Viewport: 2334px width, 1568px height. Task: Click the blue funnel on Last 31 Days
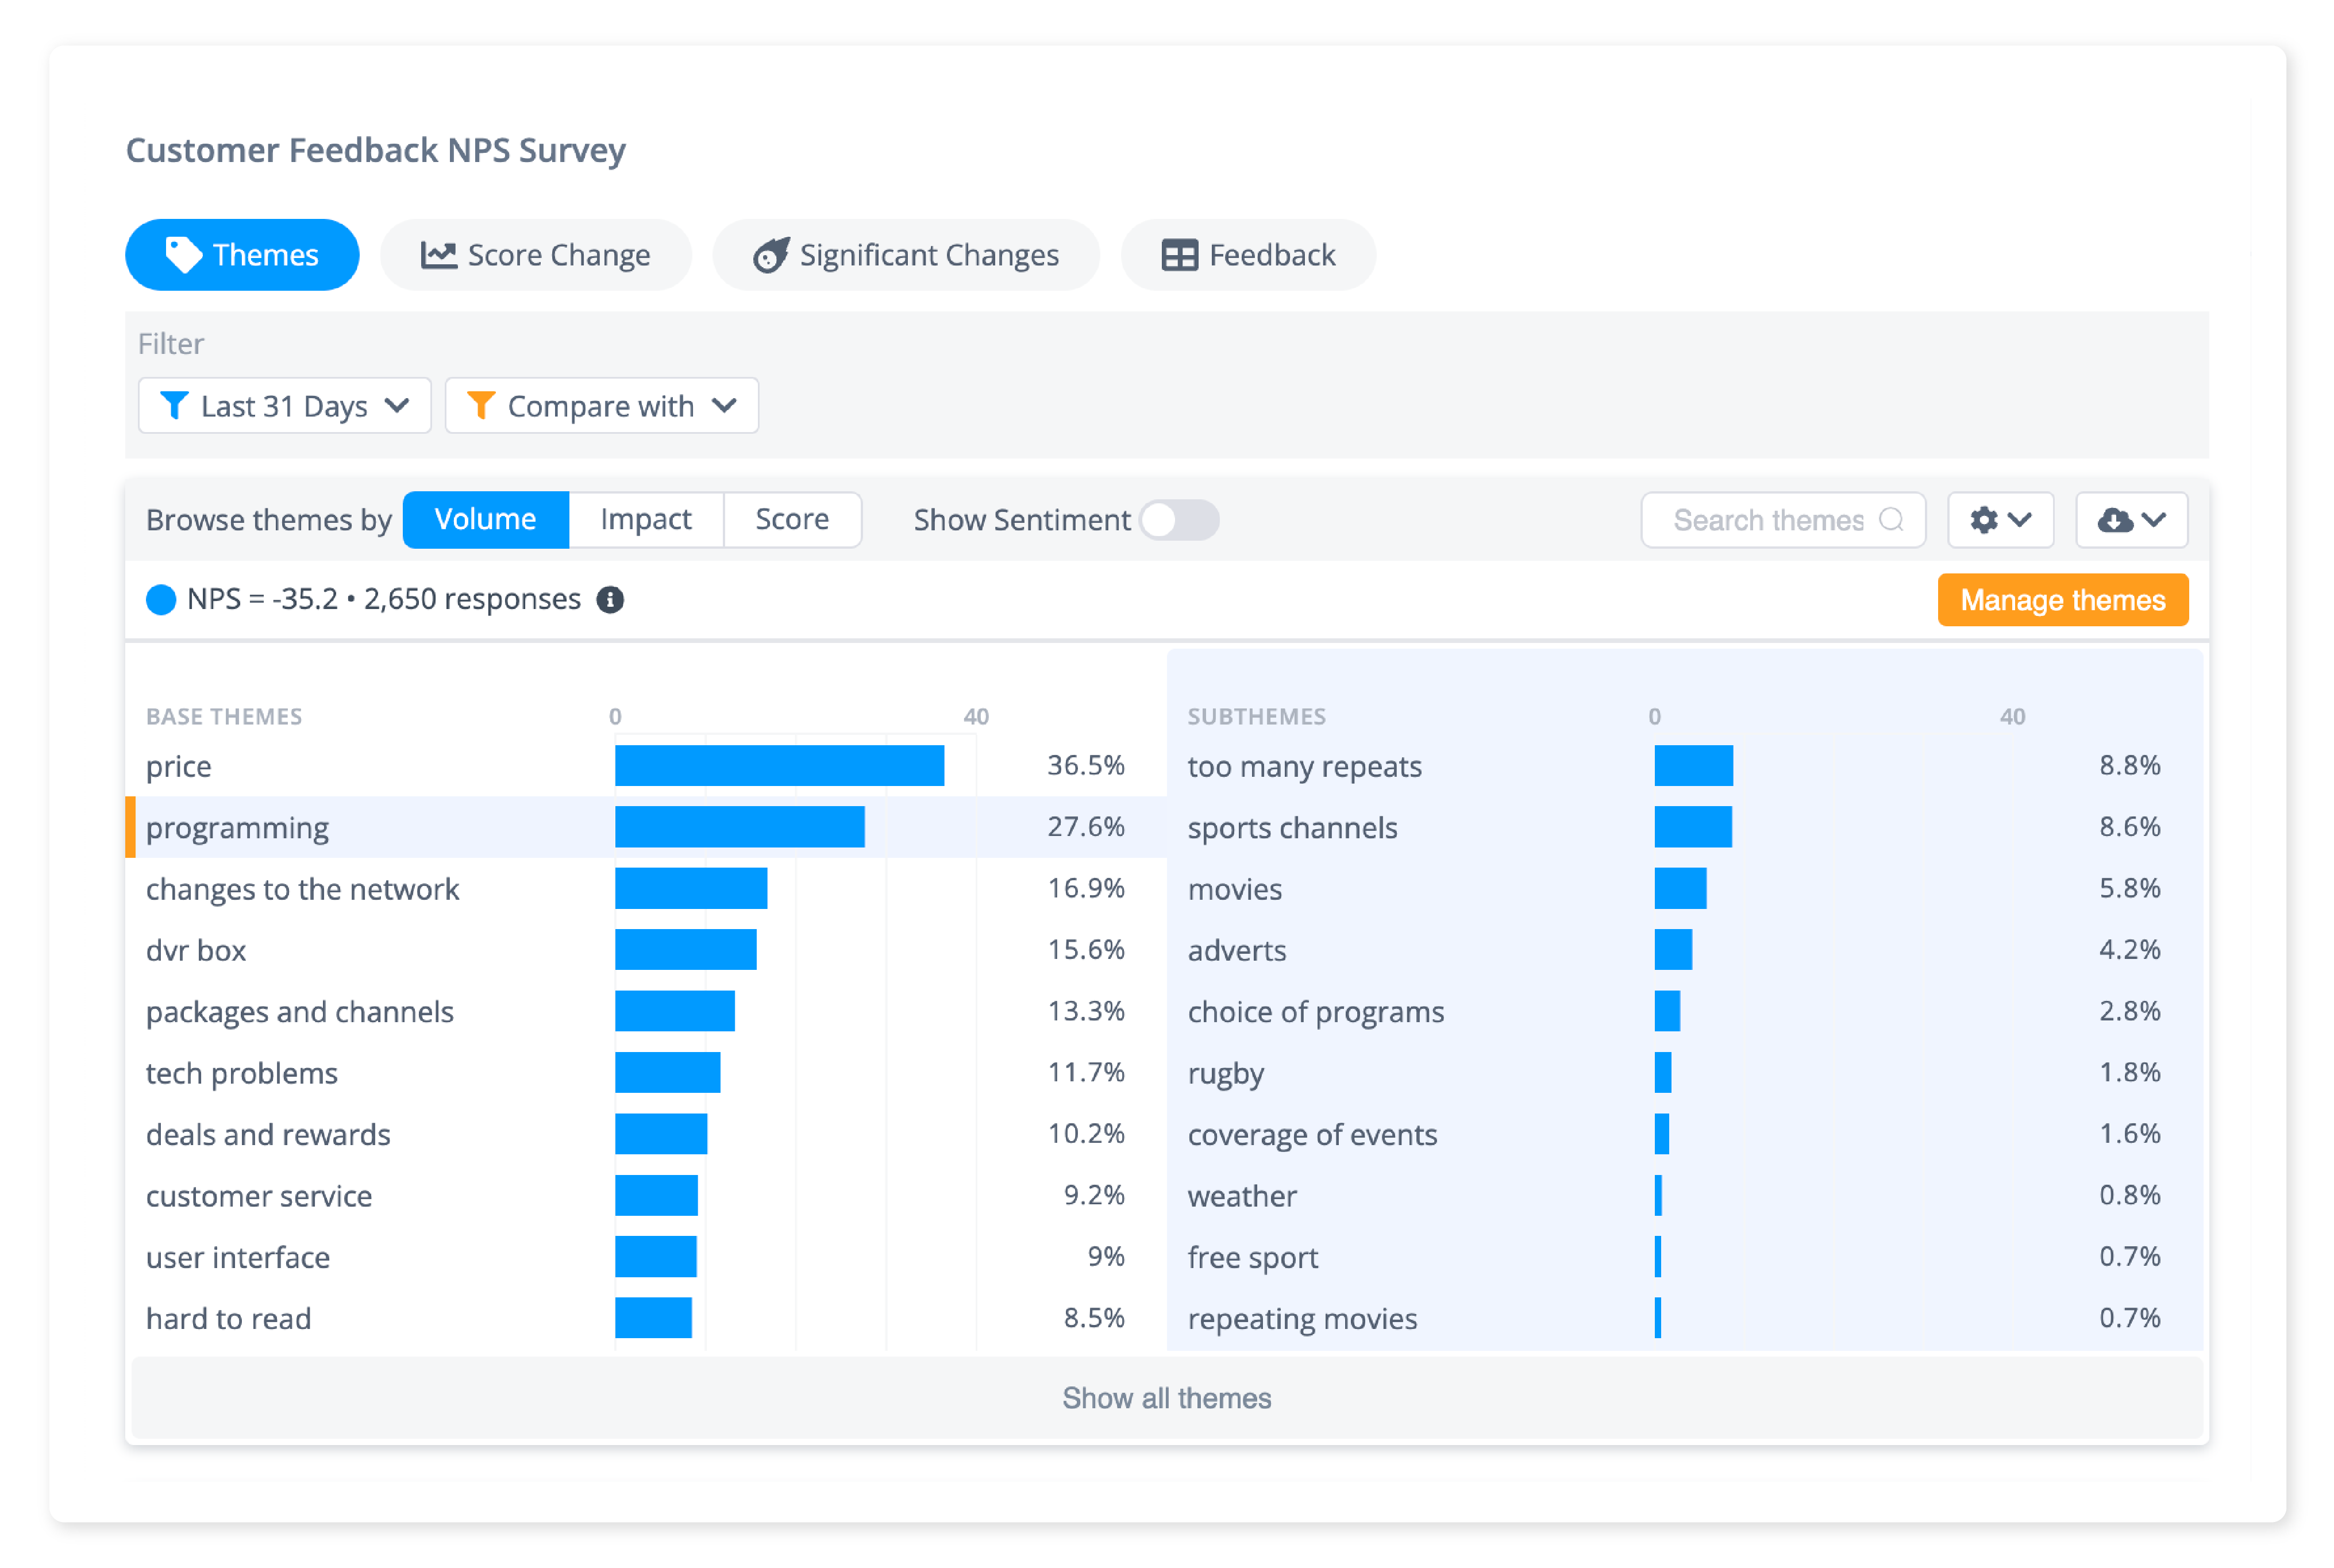[x=174, y=406]
